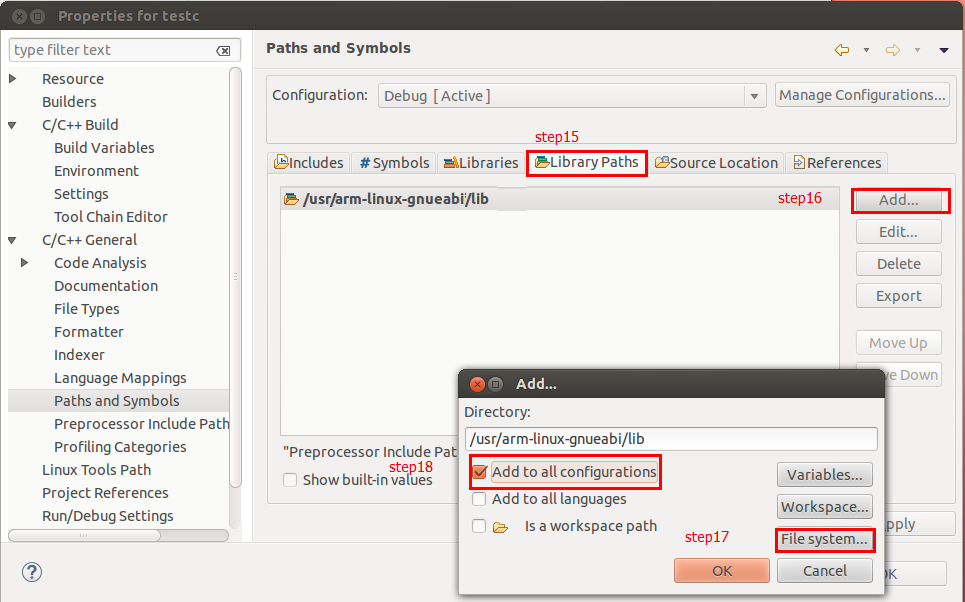Select Environment in the tree
965x602 pixels.
(x=96, y=171)
